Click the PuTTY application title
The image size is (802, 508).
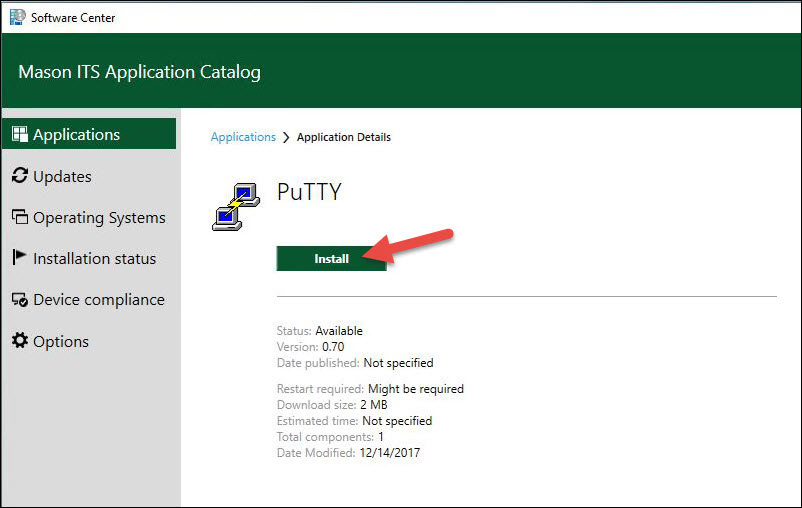pyautogui.click(x=309, y=192)
